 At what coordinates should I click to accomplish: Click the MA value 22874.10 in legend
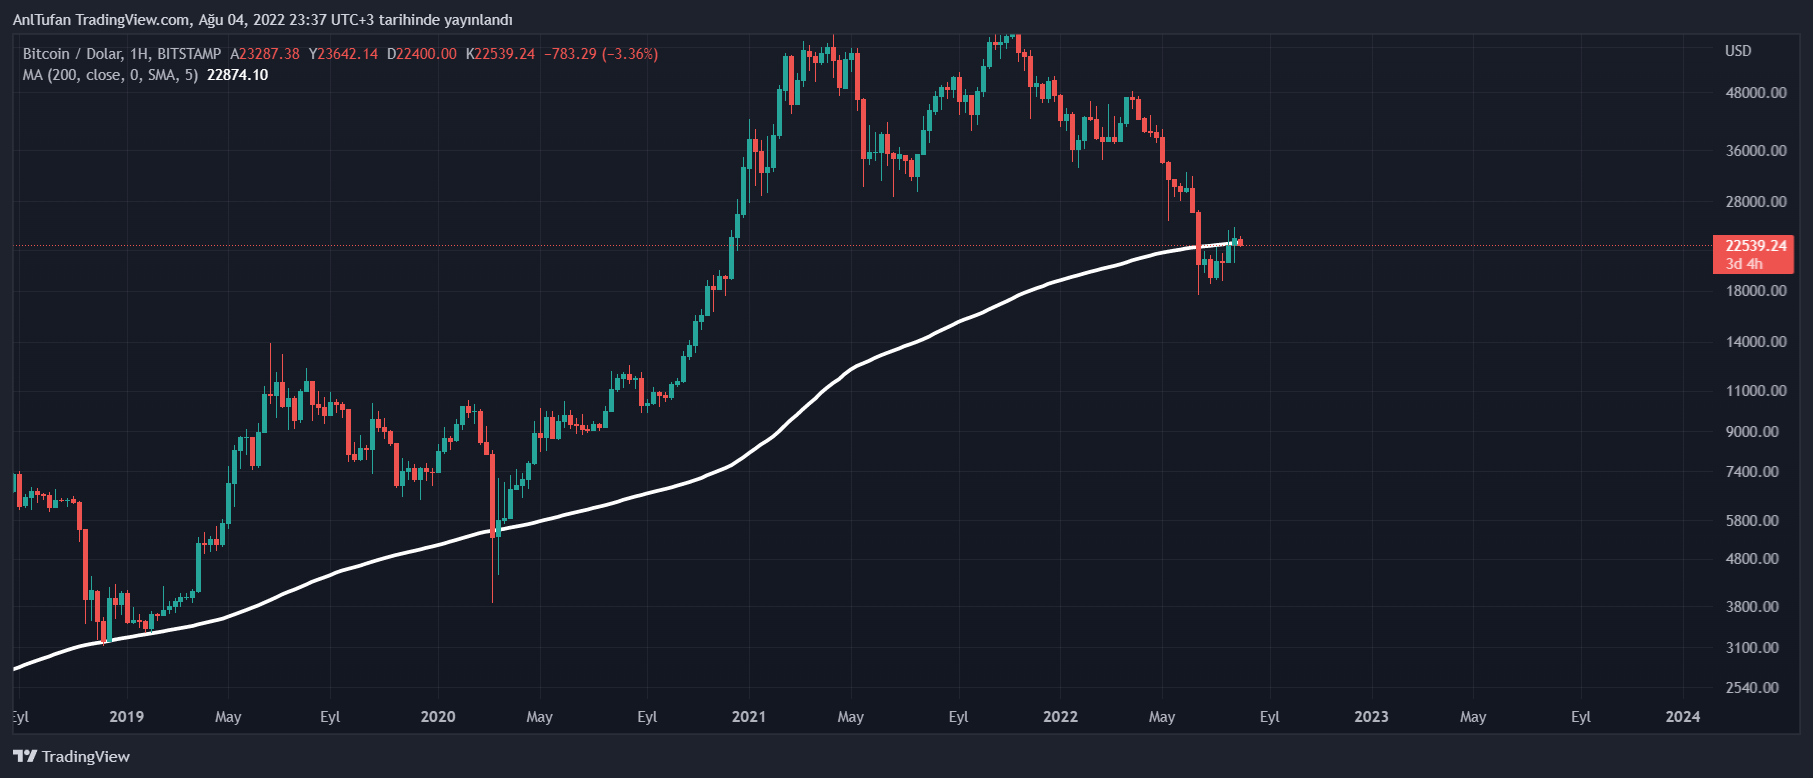click(237, 75)
